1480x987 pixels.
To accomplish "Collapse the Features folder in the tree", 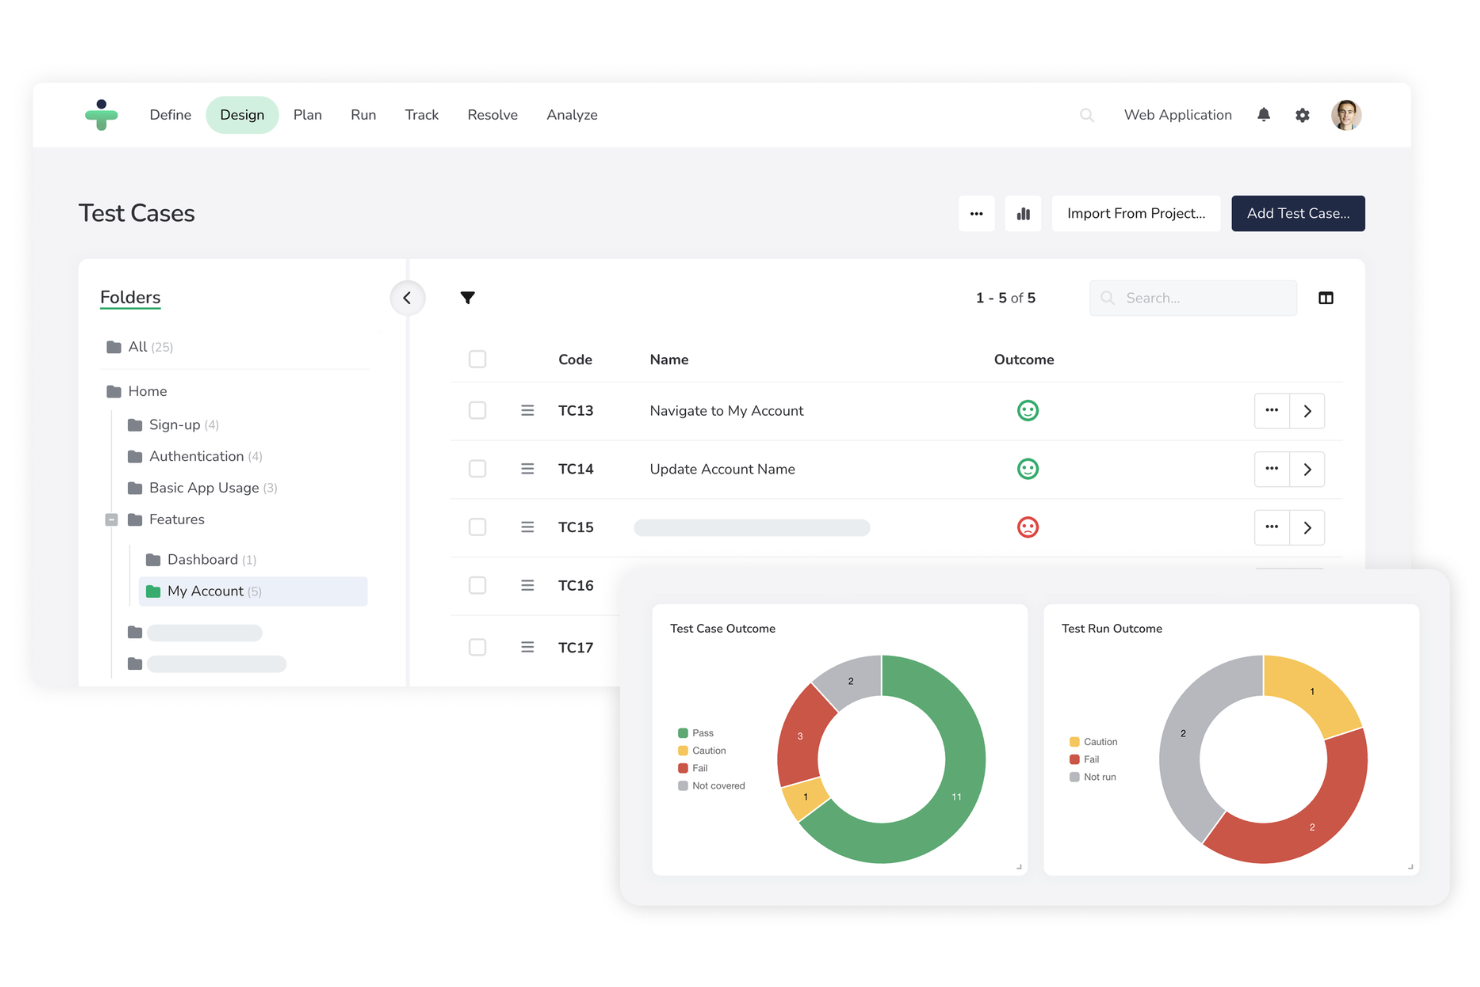I will pyautogui.click(x=112, y=519).
